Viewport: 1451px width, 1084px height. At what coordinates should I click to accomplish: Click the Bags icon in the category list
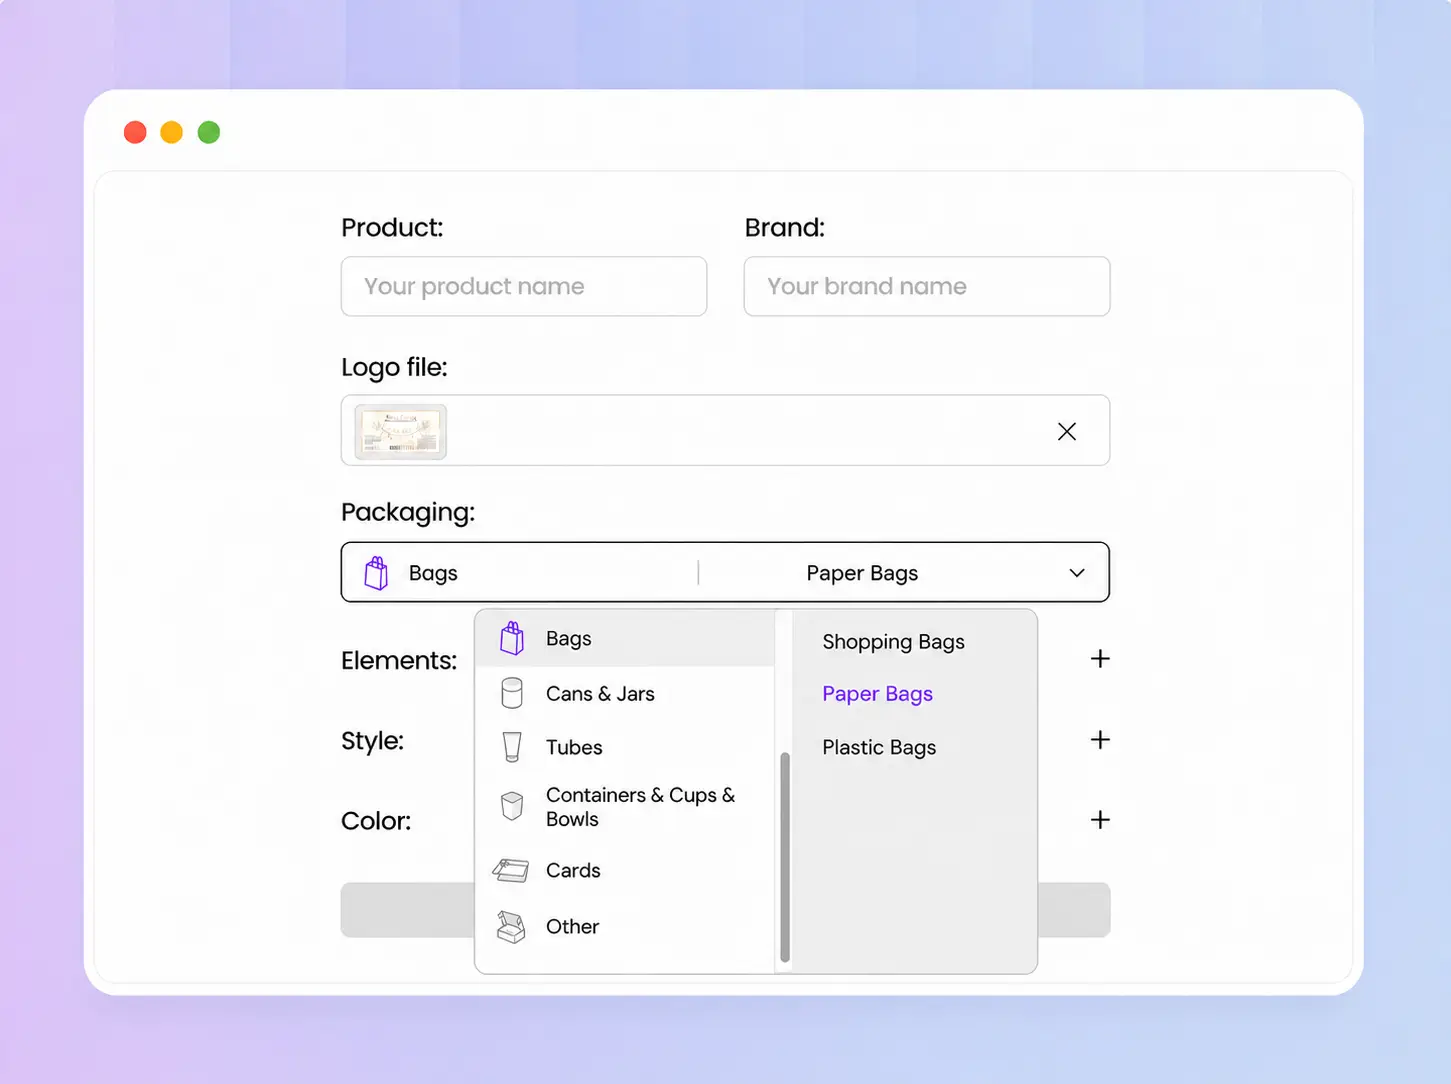(512, 638)
